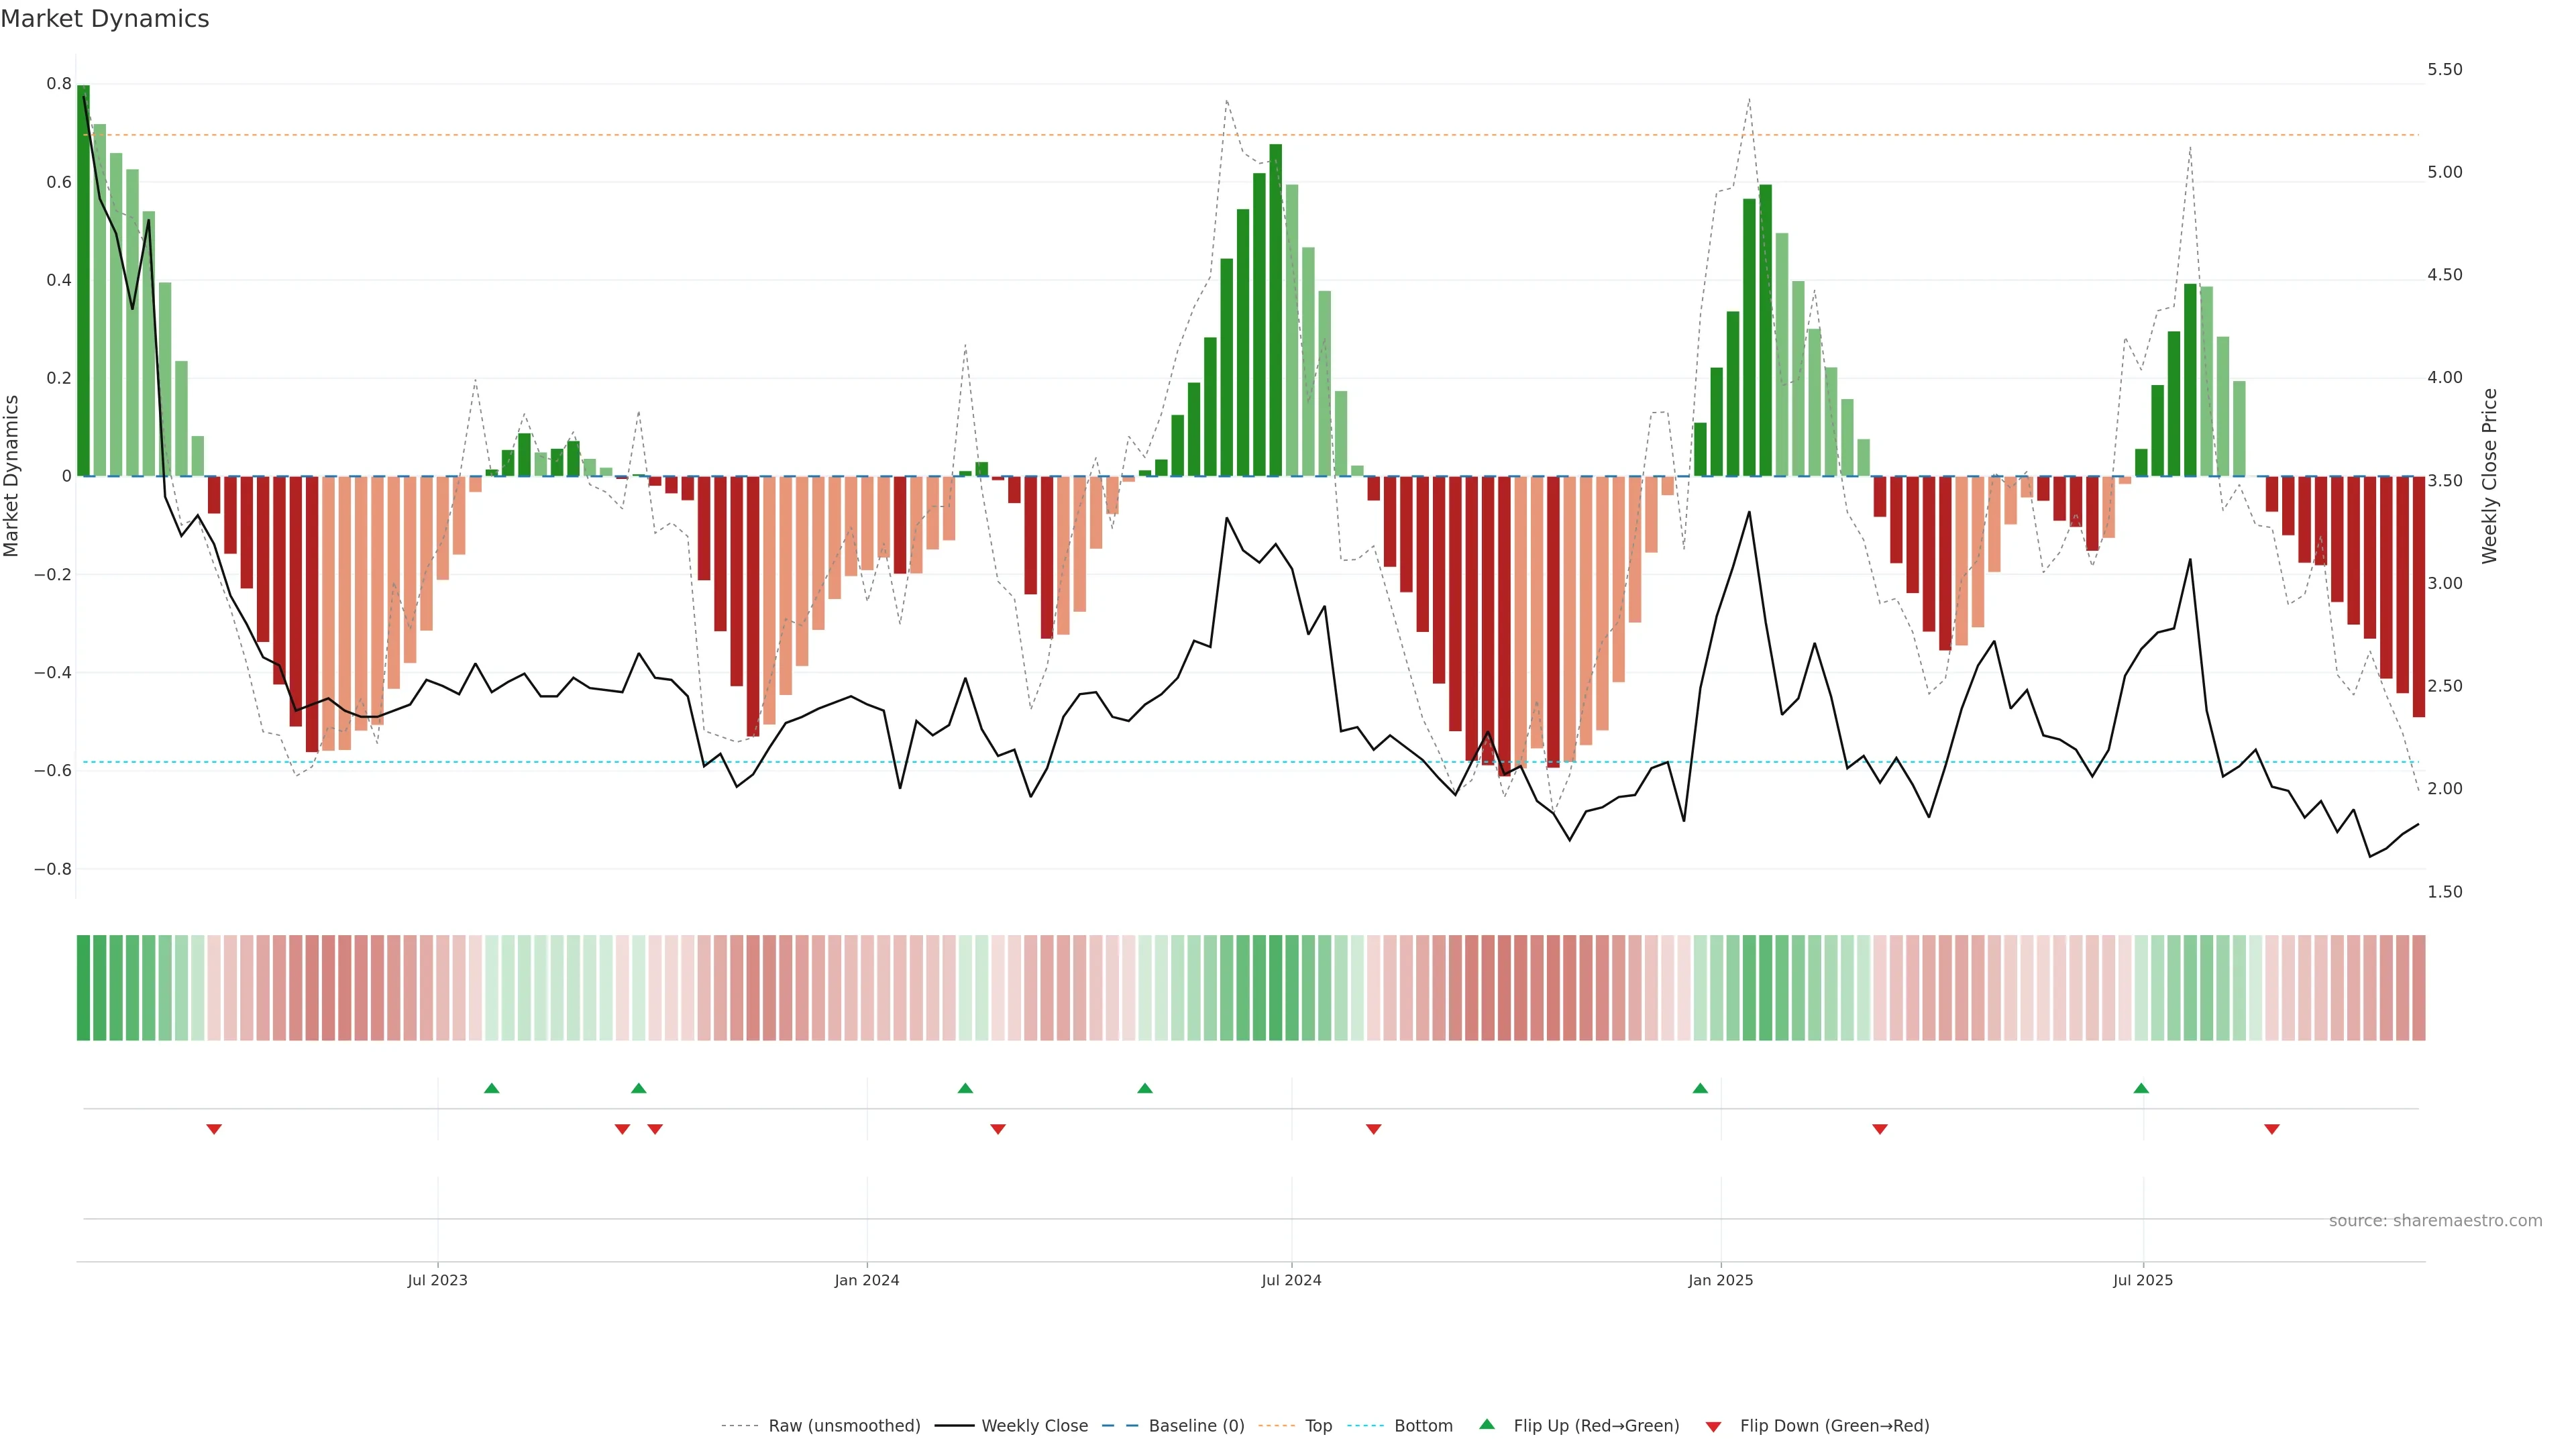Click the source: sharemaestro.com text

2435,1221
